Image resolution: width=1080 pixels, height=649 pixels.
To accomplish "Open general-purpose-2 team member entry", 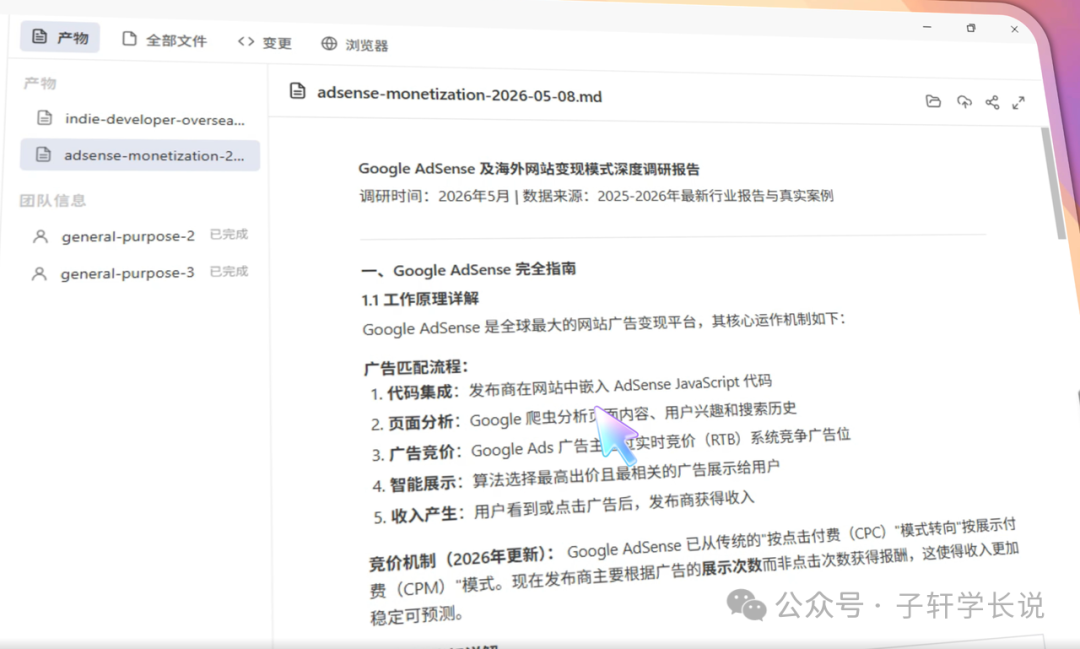I will coord(140,236).
